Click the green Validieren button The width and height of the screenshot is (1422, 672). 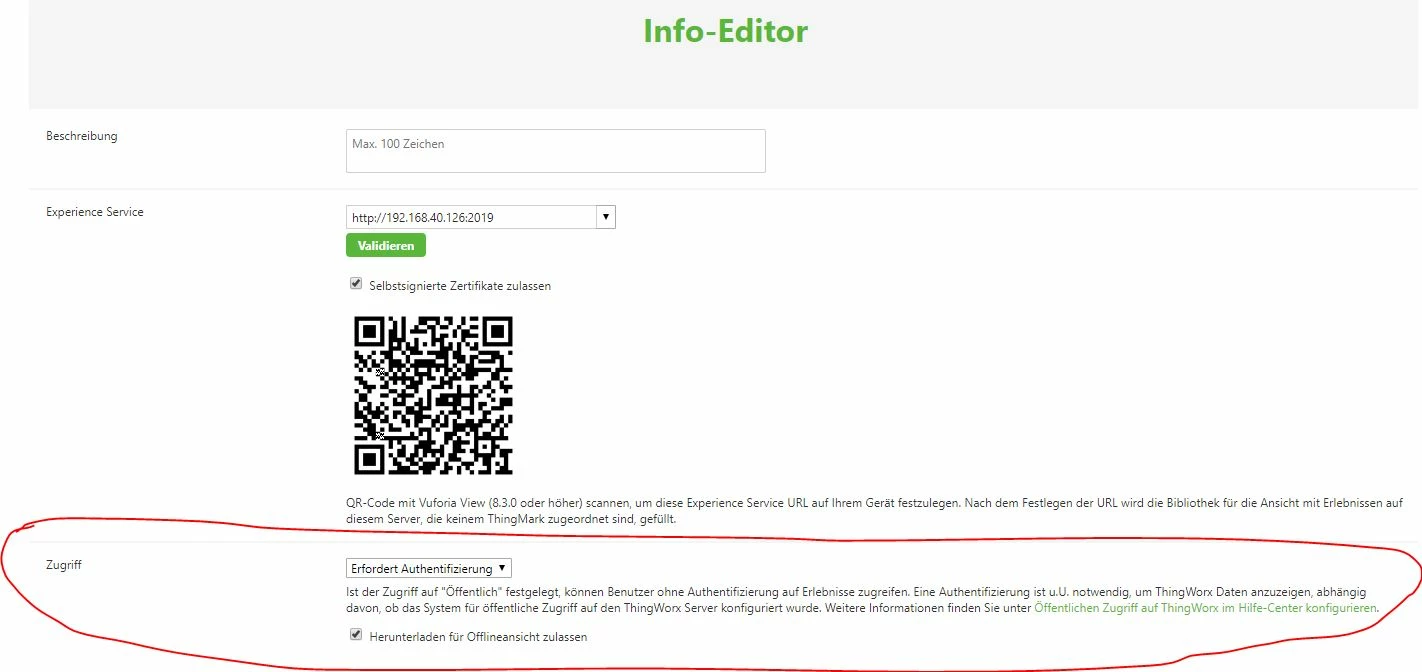(x=386, y=245)
